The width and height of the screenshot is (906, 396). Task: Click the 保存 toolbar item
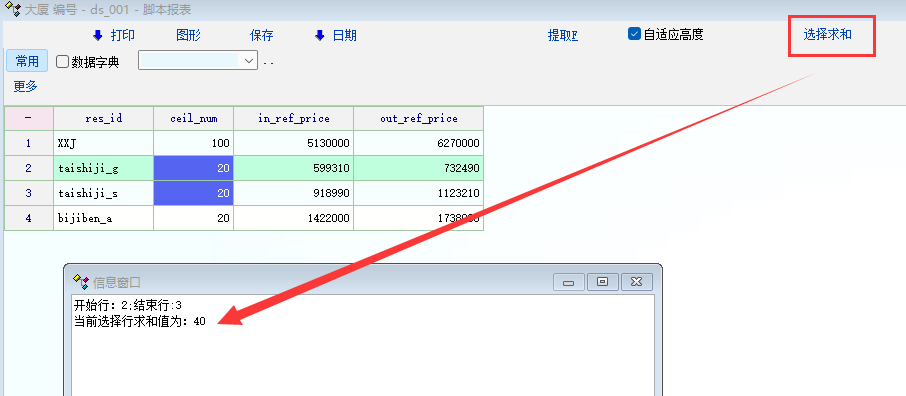(x=261, y=35)
